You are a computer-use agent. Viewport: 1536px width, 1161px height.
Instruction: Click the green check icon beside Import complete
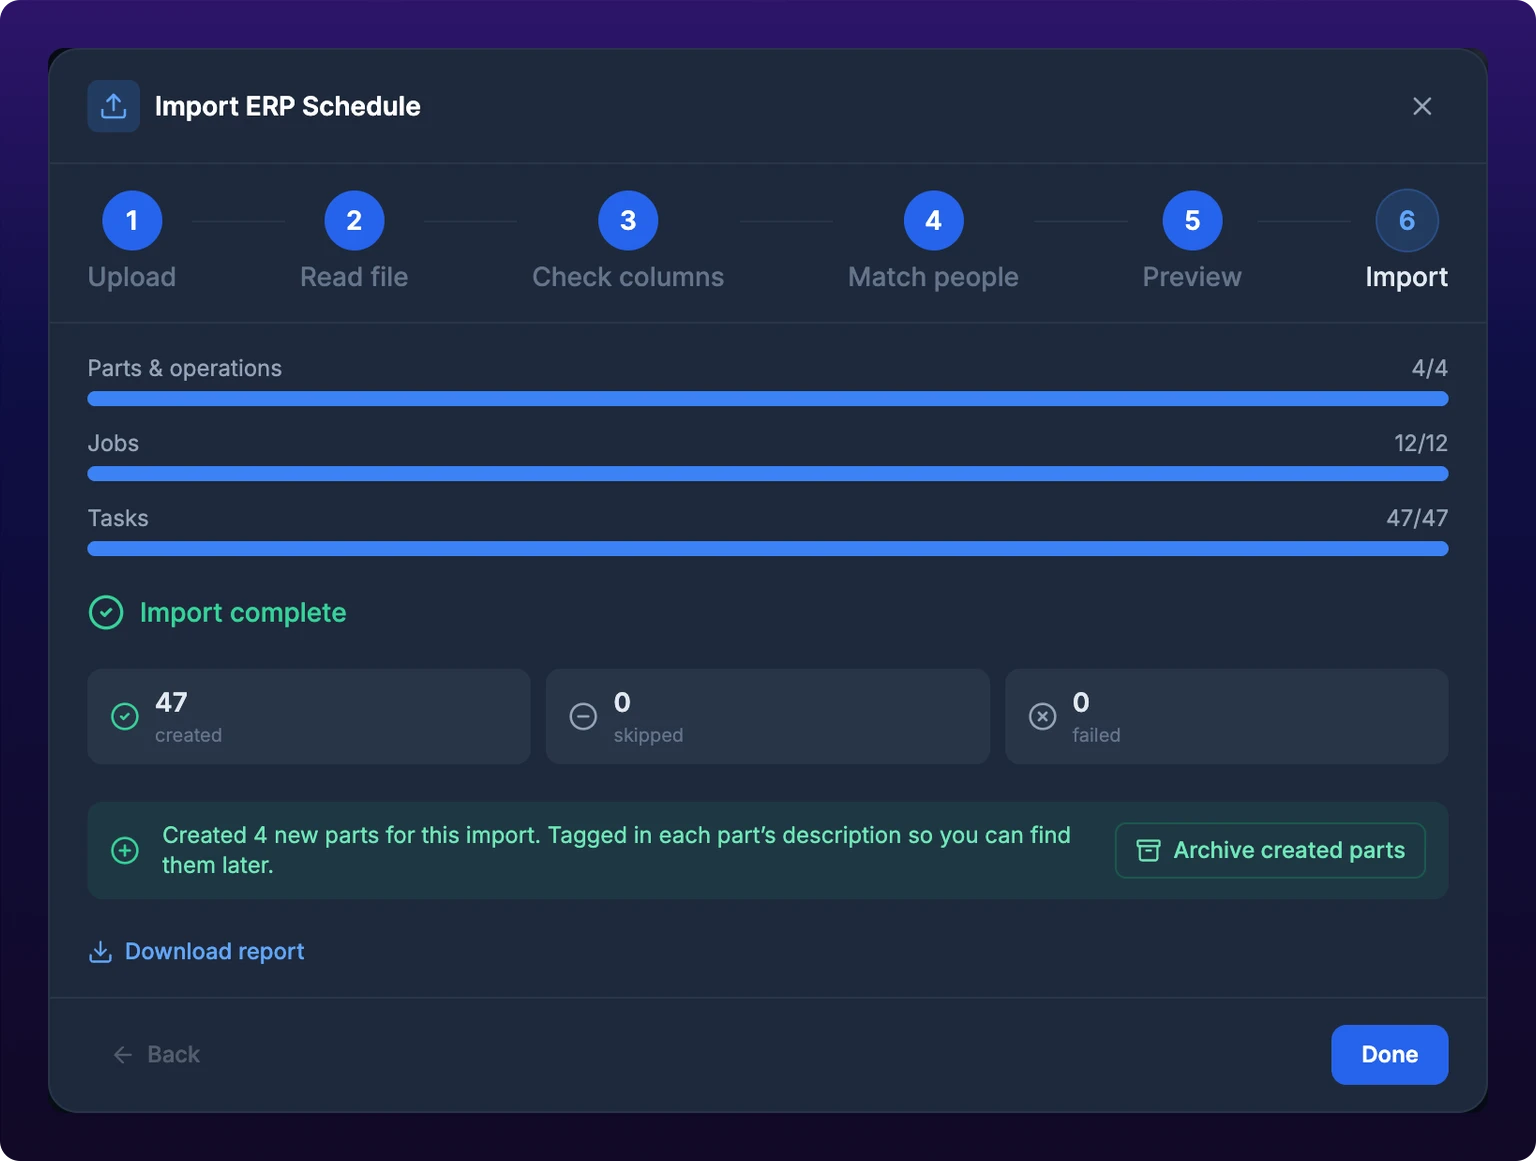point(106,612)
